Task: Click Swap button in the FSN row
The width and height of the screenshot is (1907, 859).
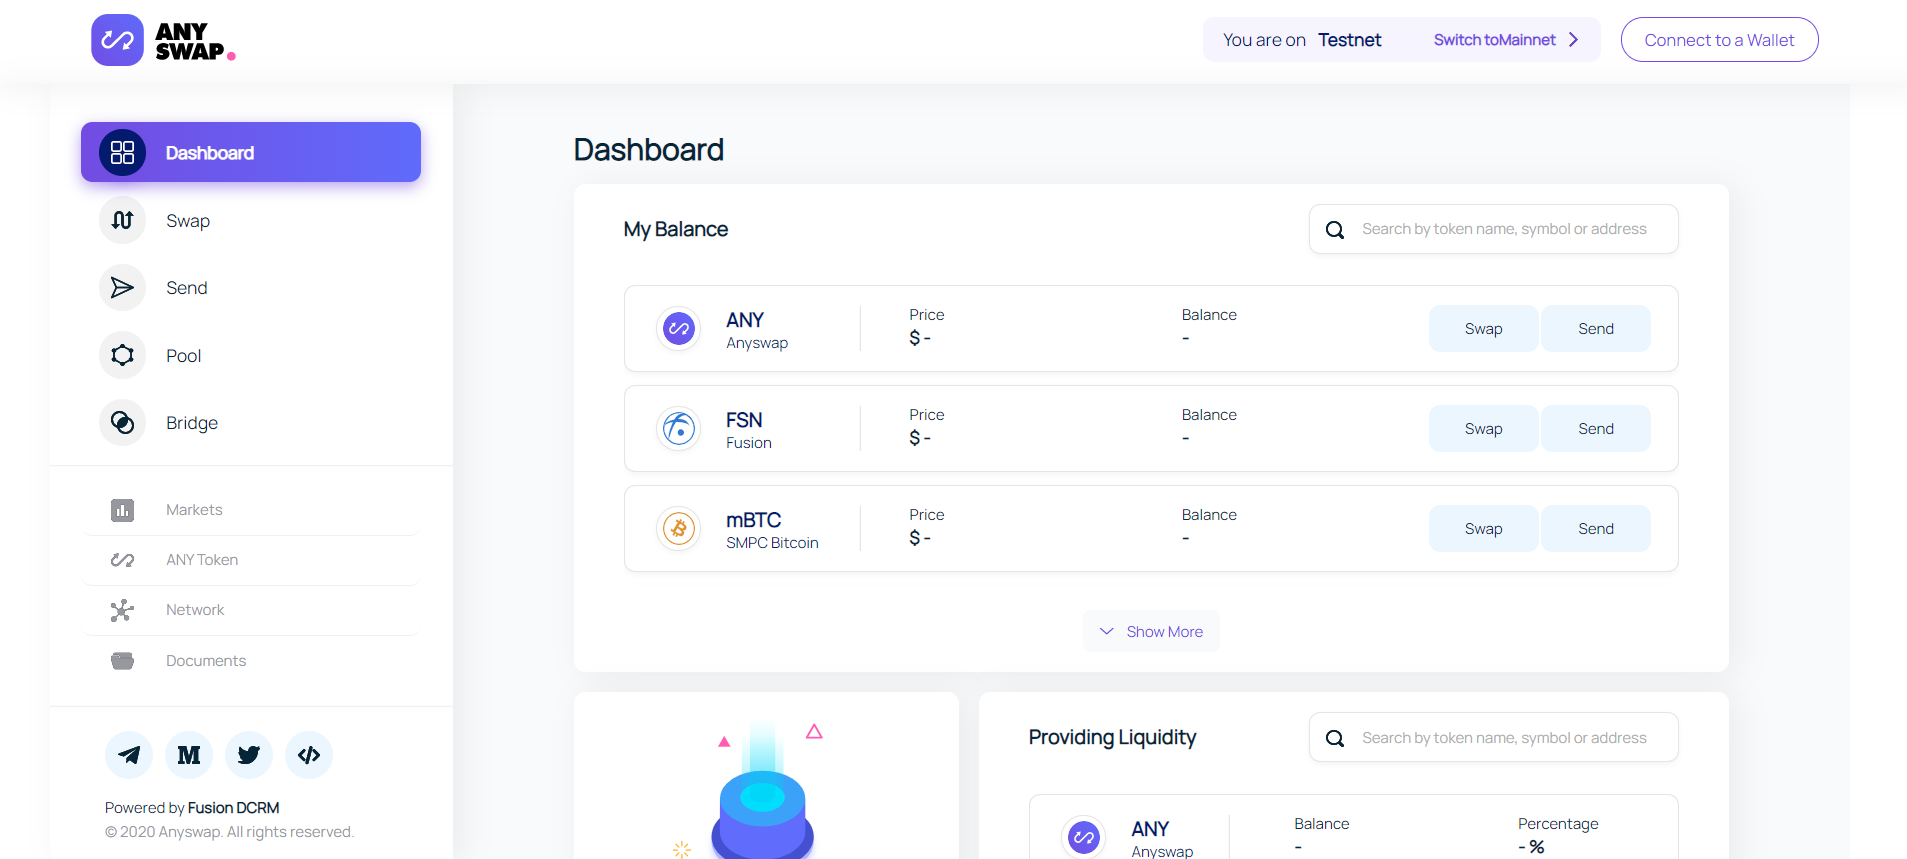Action: (x=1484, y=428)
